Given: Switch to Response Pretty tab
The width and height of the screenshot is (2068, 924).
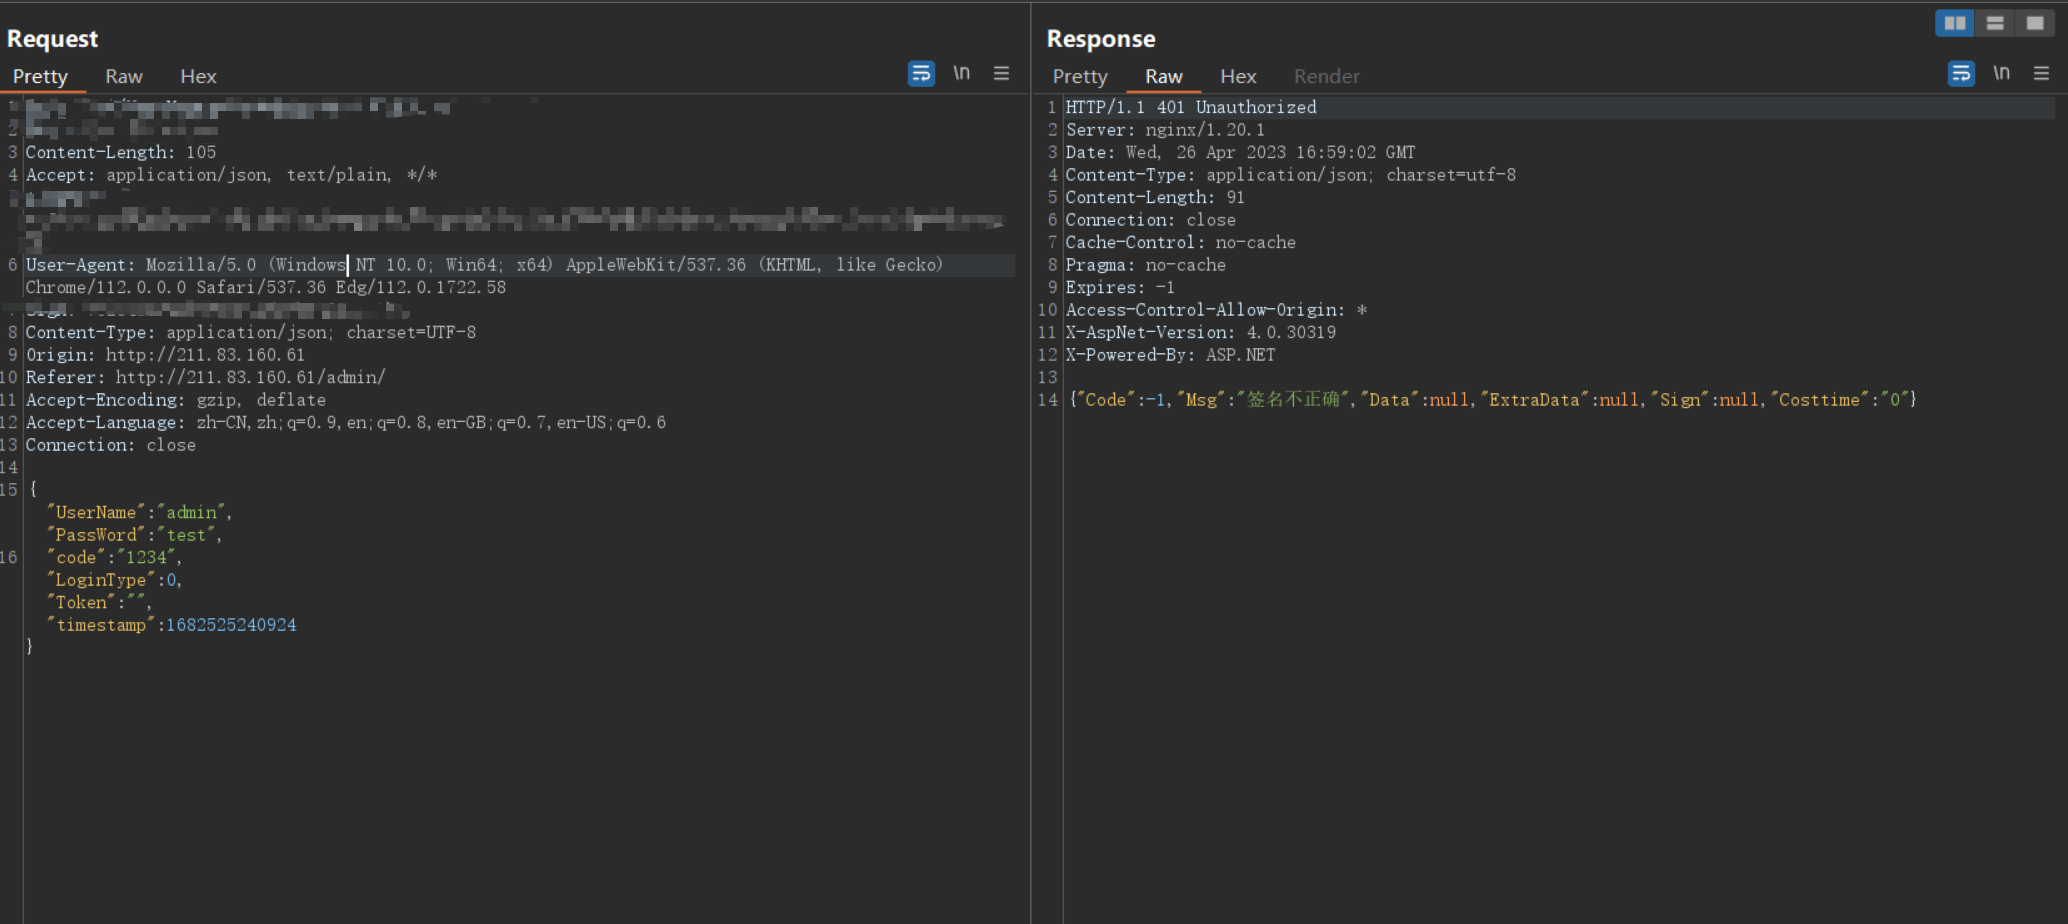Looking at the screenshot, I should click(1080, 77).
